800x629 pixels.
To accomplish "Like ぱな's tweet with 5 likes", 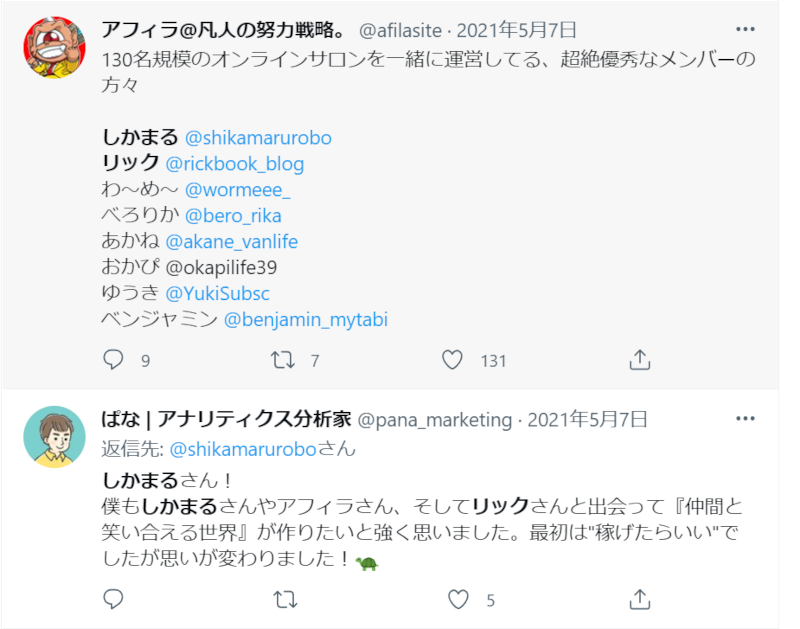I will [458, 599].
